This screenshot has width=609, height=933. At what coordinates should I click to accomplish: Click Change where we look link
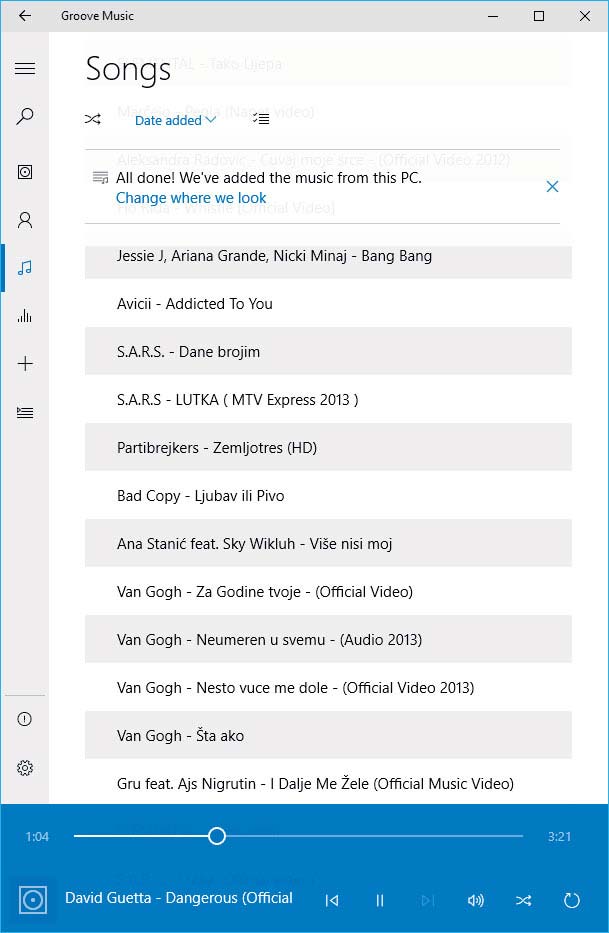click(x=191, y=198)
